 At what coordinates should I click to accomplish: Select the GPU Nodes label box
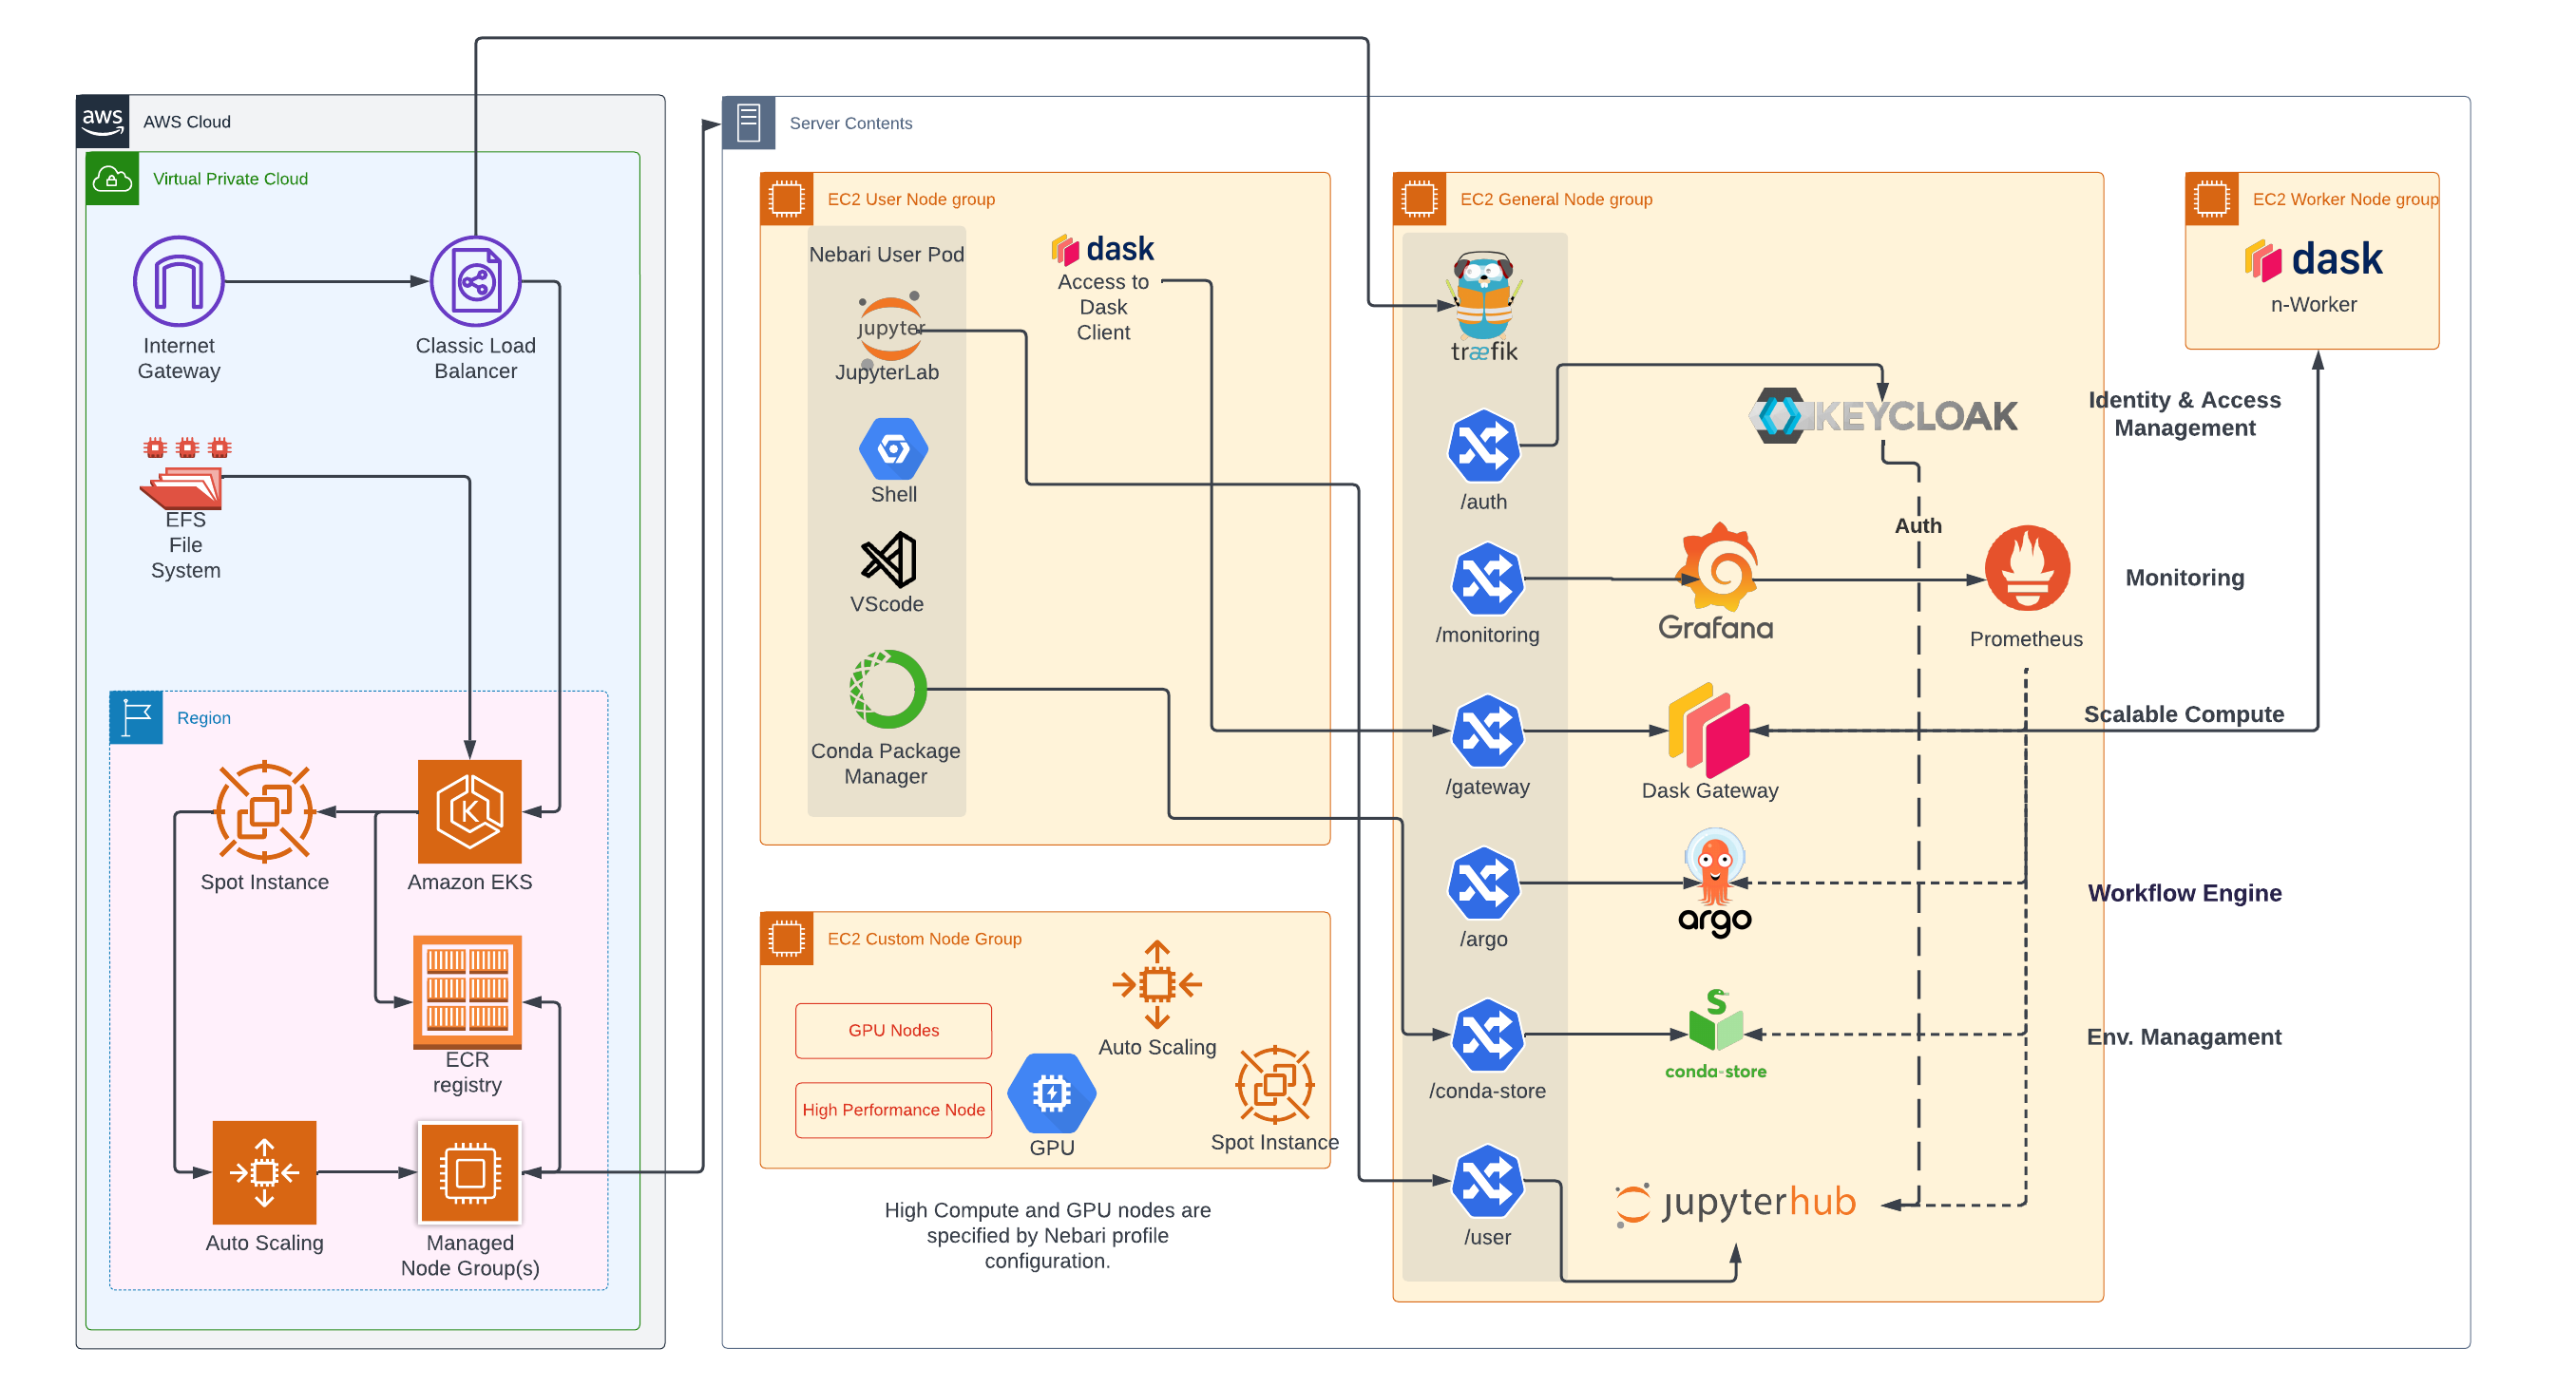893,1029
